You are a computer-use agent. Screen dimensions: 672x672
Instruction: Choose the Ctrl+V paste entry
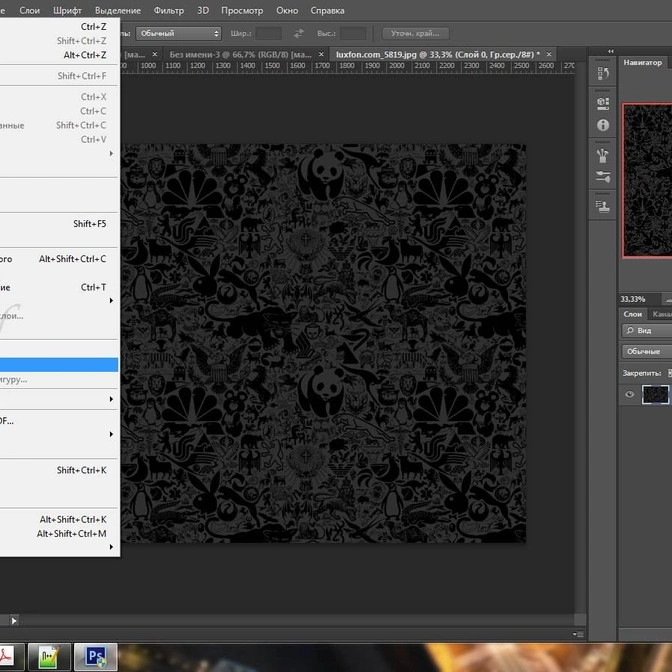59,139
